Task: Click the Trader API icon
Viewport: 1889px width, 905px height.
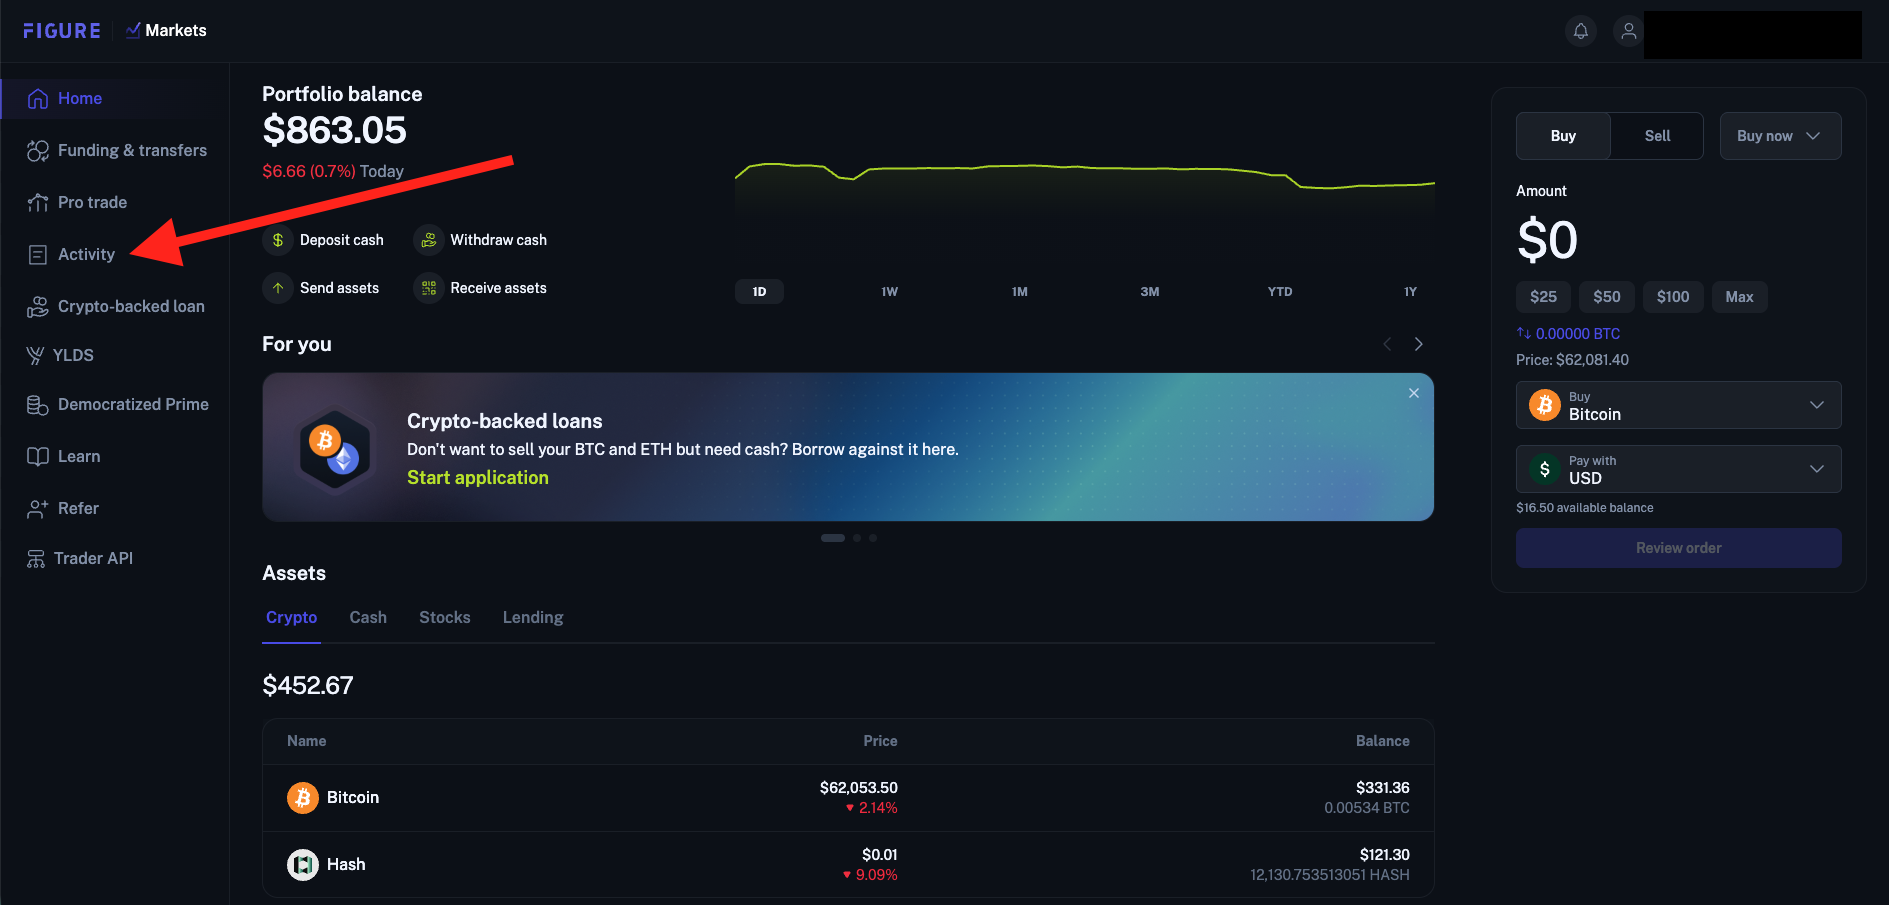Action: point(36,558)
